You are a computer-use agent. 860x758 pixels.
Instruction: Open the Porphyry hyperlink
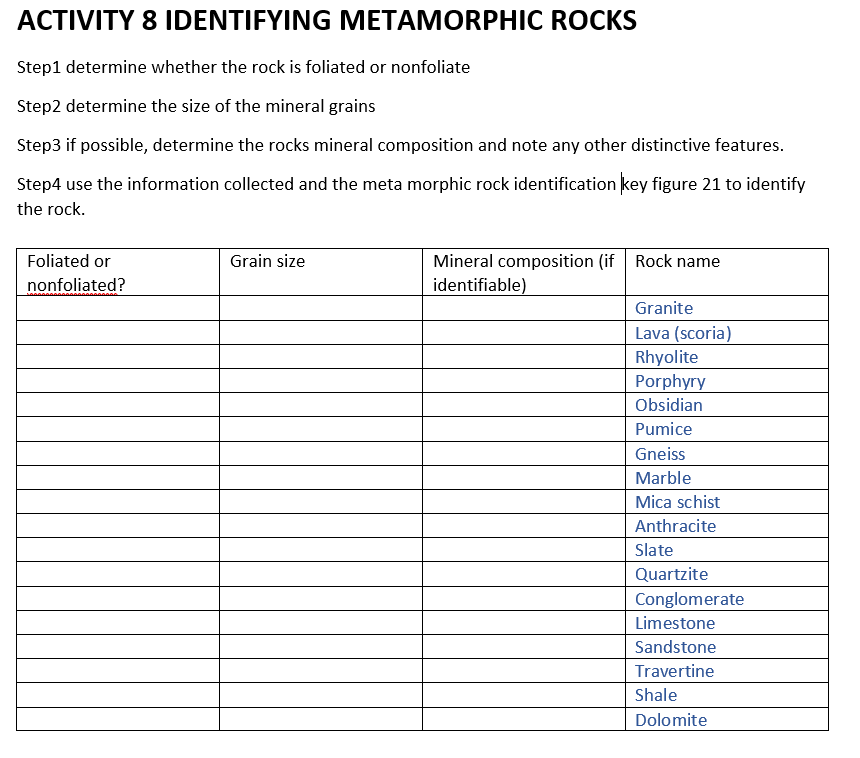click(669, 381)
